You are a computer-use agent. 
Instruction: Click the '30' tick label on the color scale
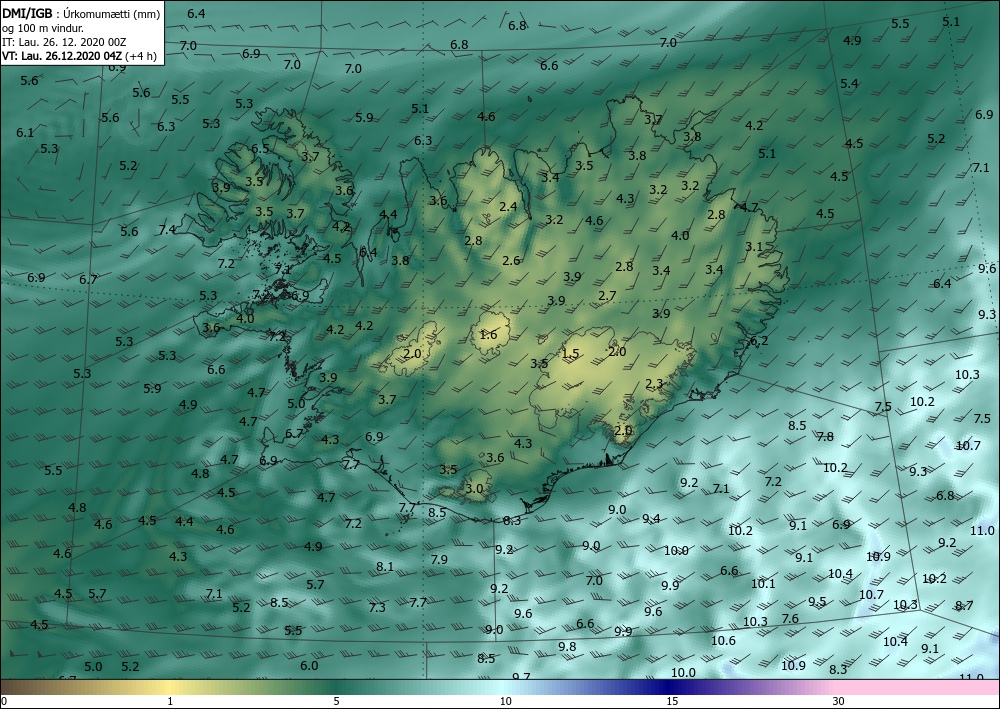(x=839, y=701)
